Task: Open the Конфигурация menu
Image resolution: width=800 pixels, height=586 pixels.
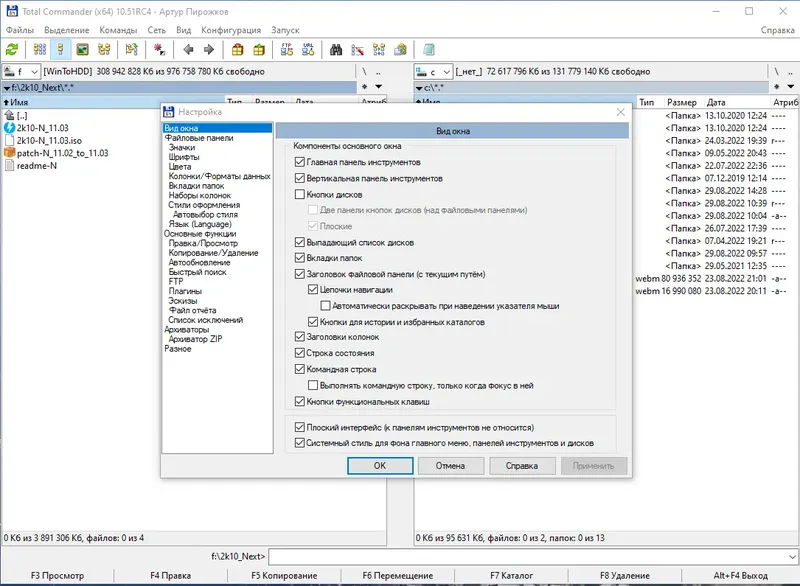Action: tap(231, 30)
